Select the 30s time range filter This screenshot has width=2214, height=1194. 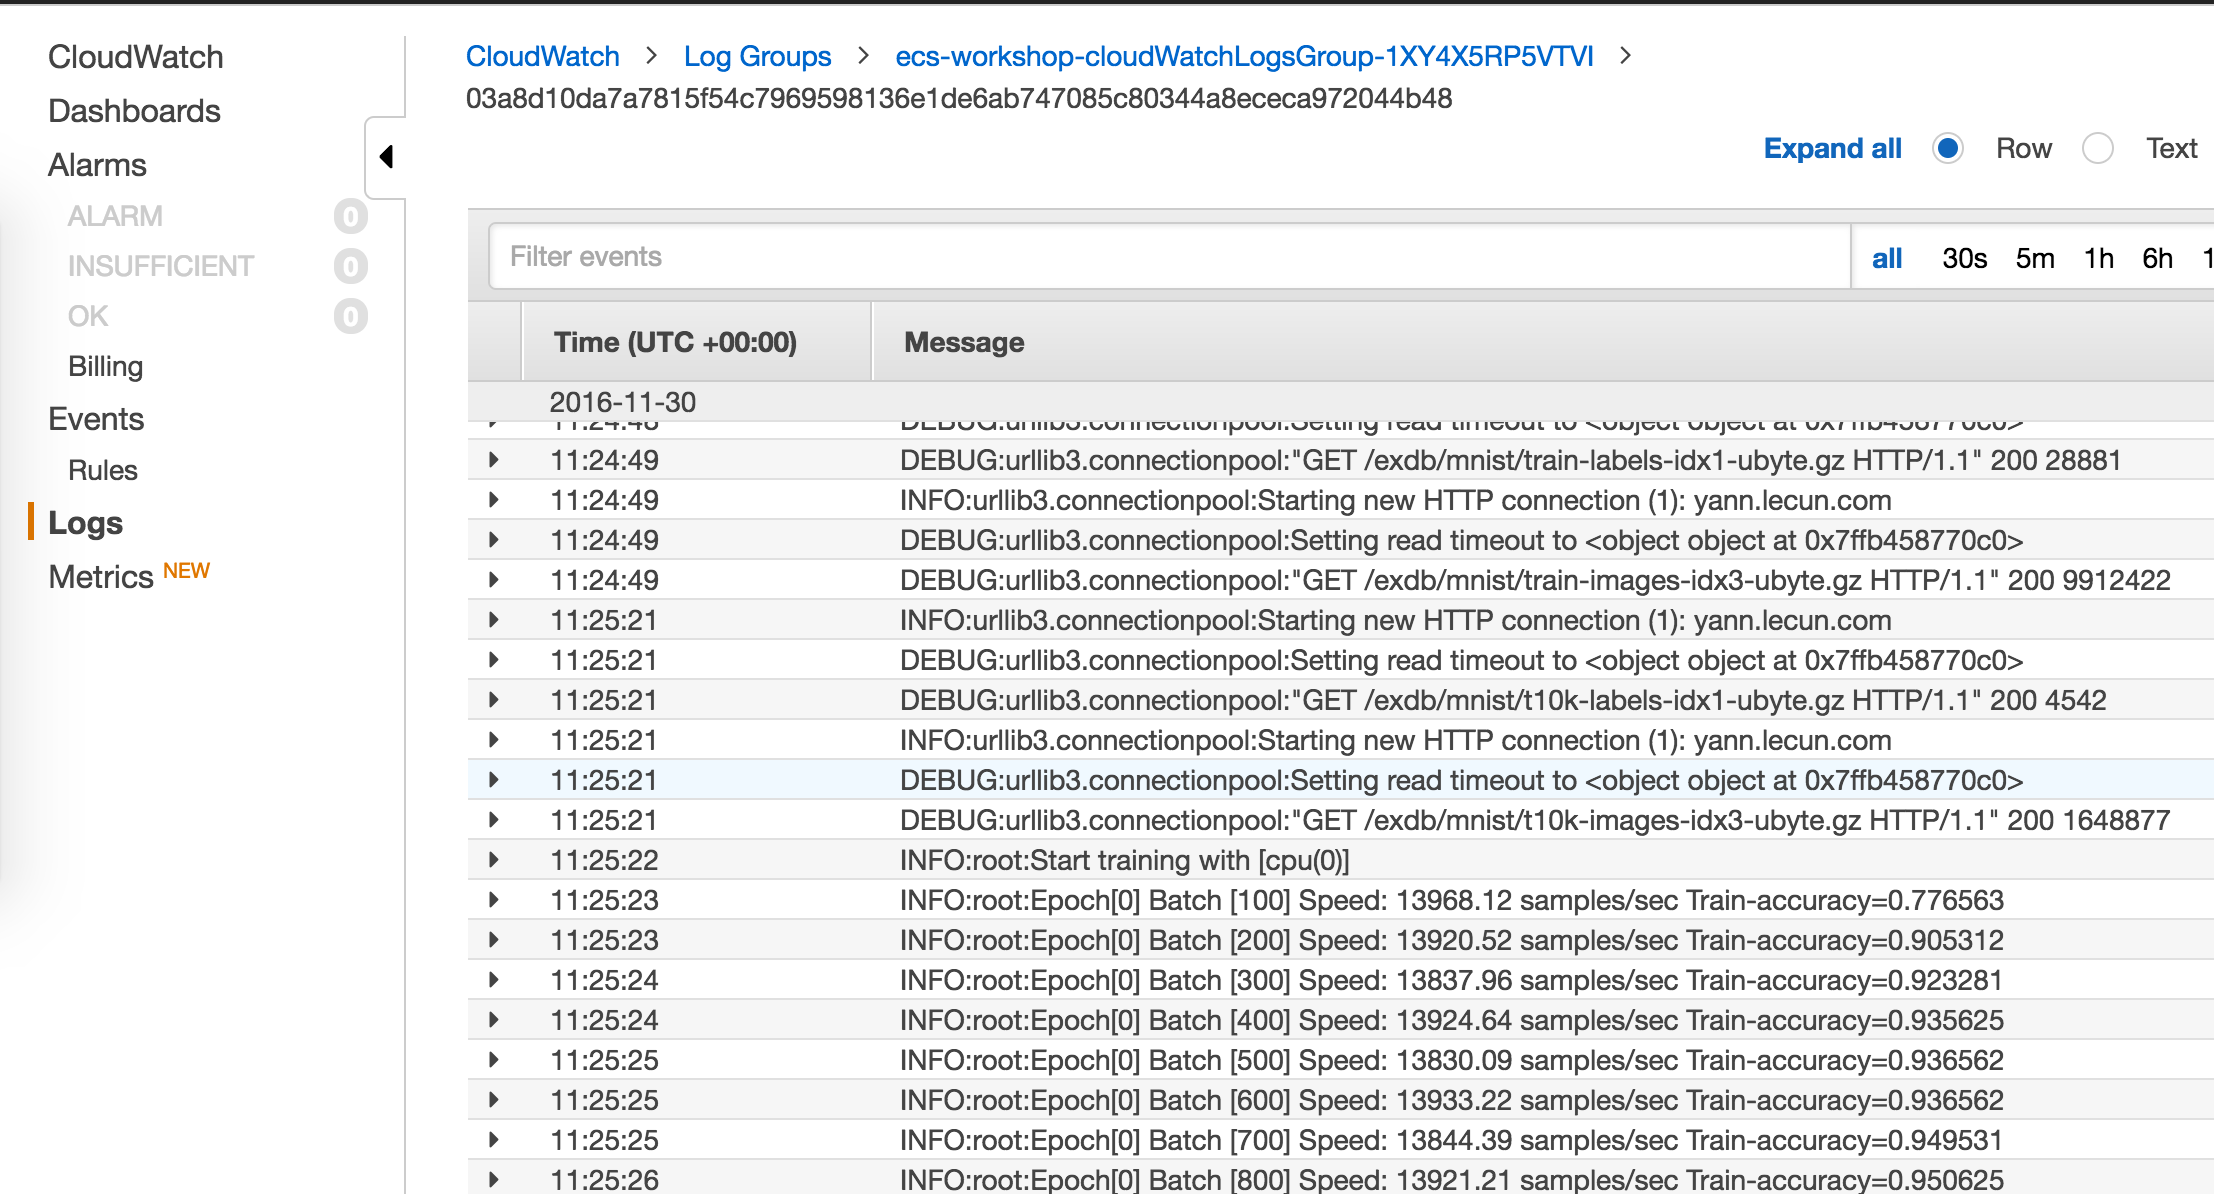point(1964,258)
